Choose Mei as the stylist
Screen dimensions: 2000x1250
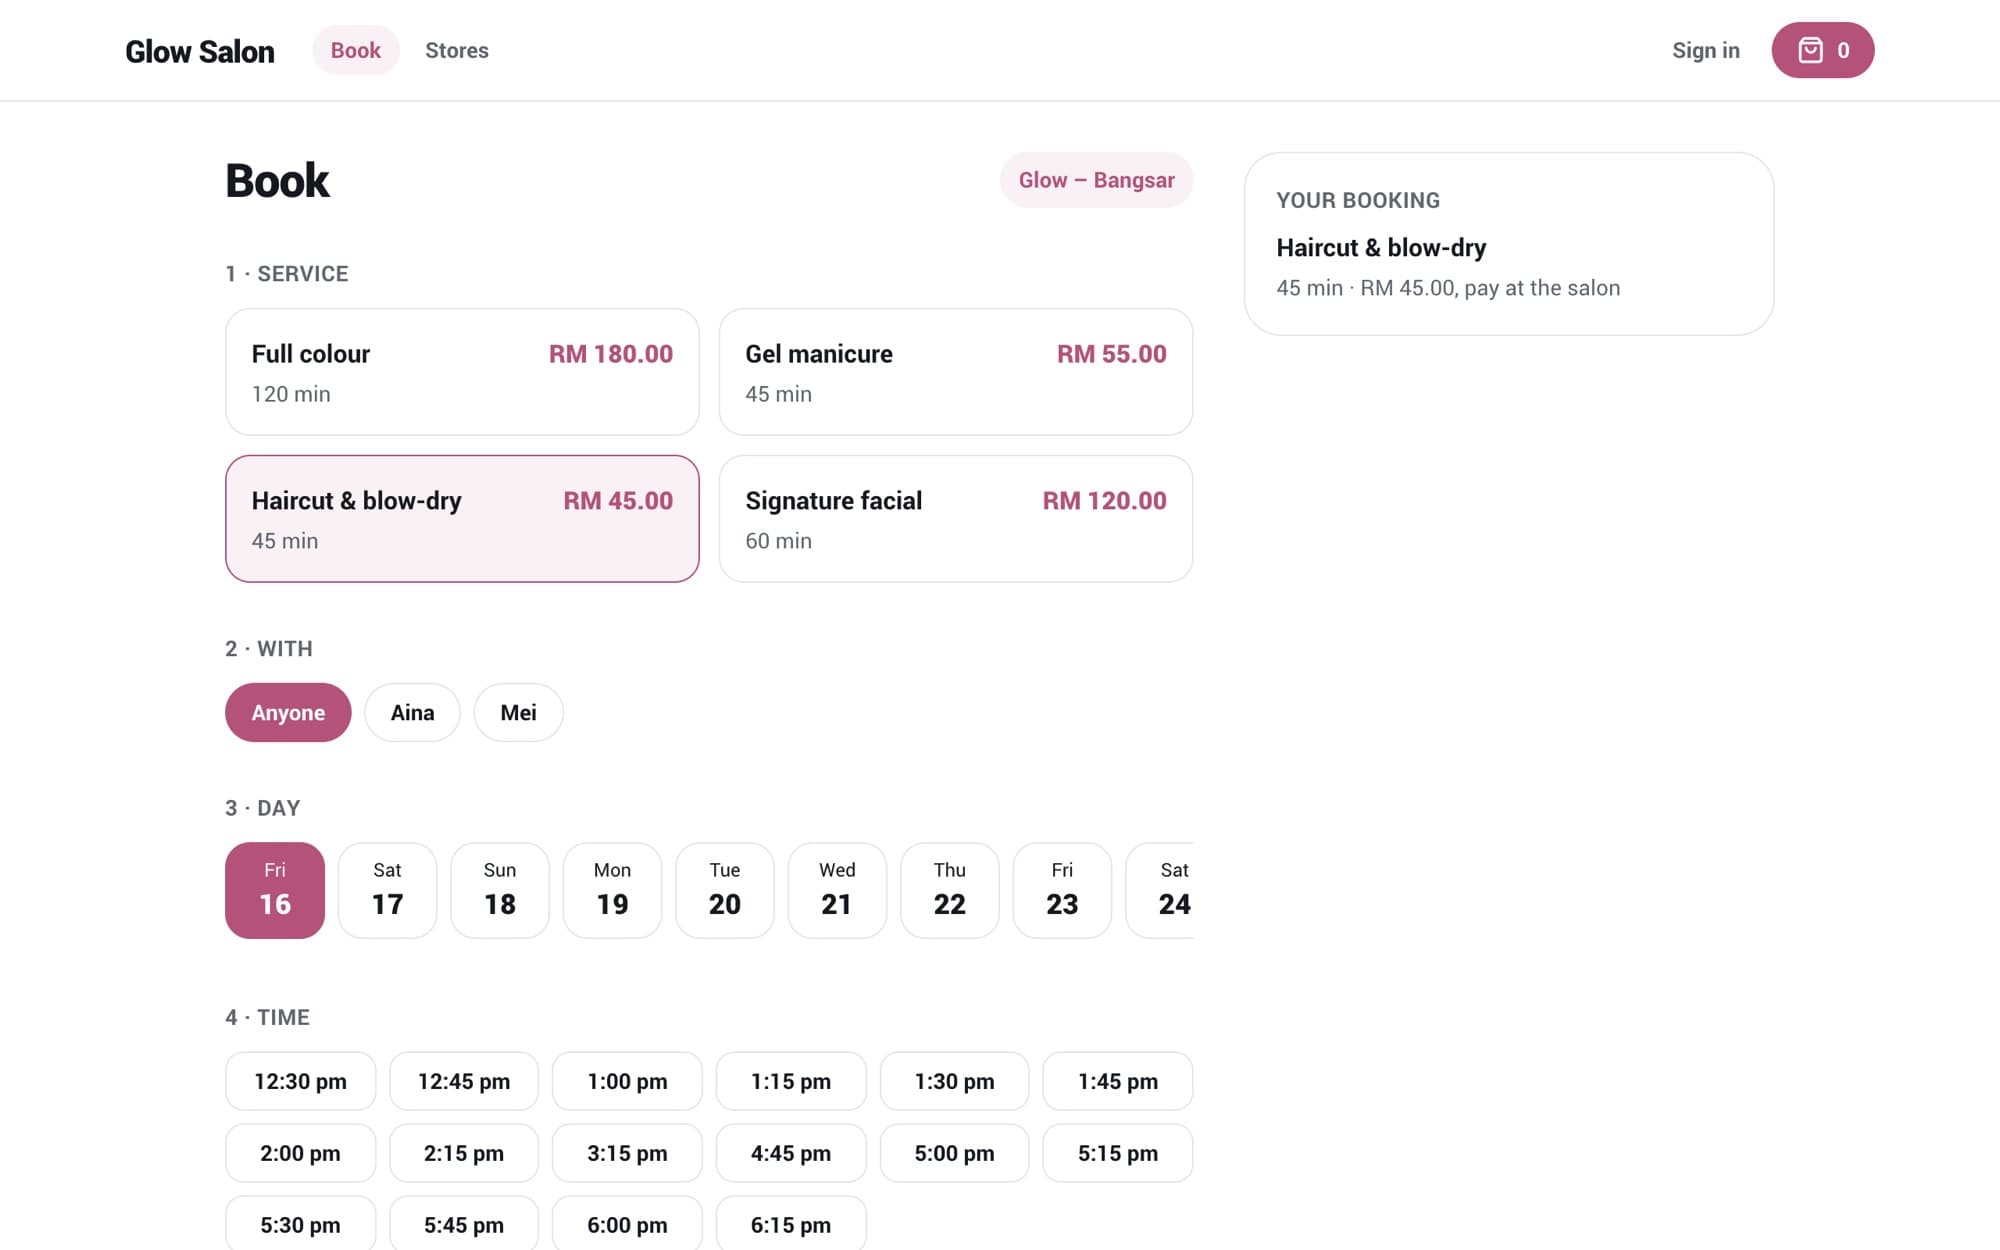518,712
